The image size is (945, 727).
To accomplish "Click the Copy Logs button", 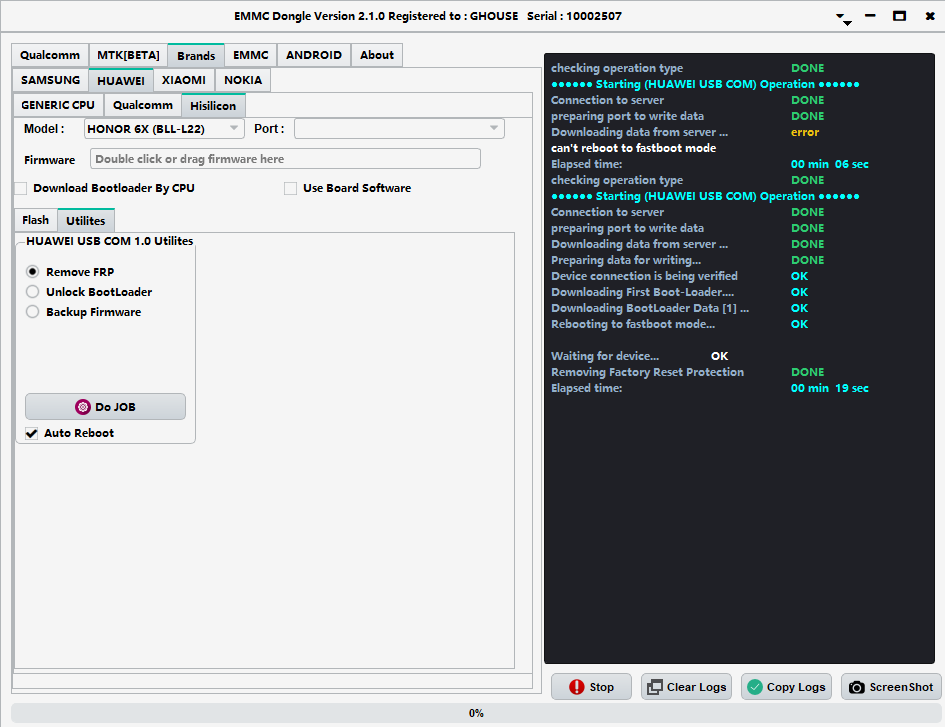I will pos(786,687).
